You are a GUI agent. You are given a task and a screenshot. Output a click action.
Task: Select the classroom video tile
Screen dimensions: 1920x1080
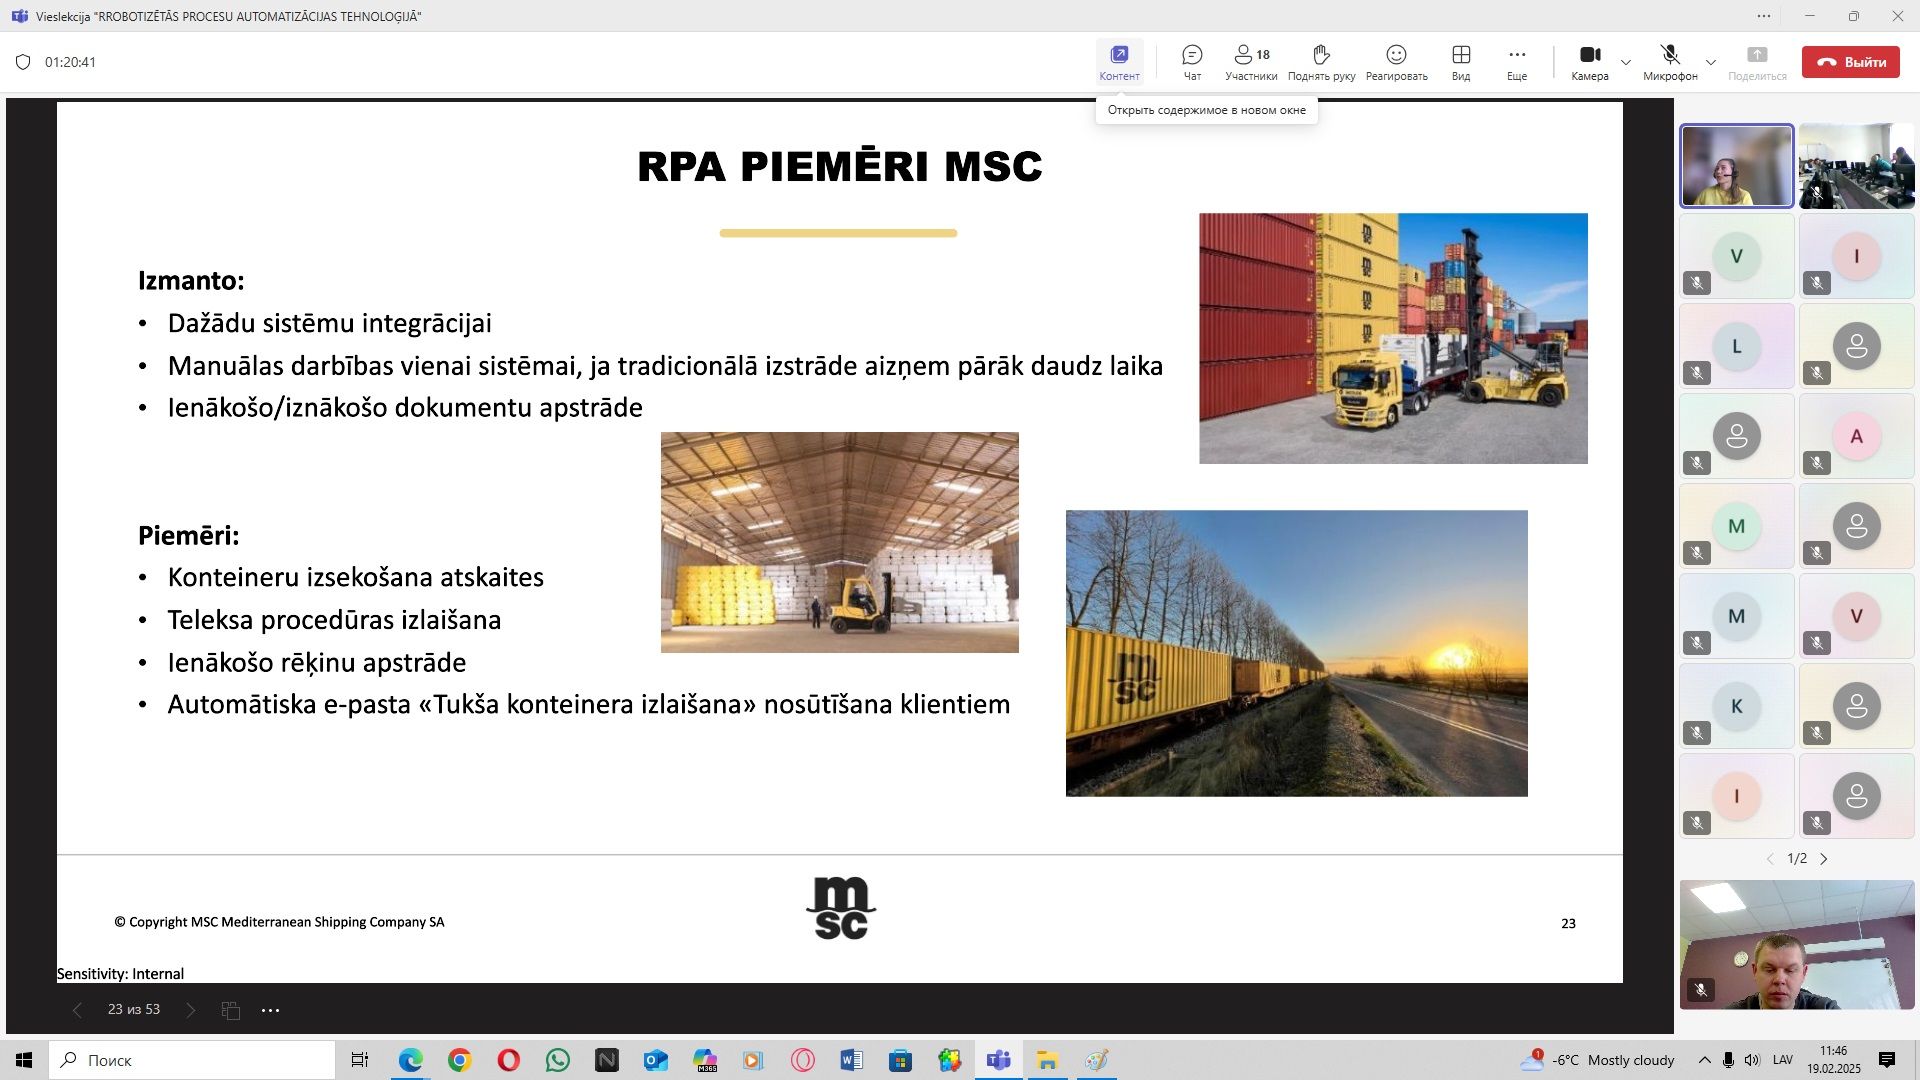[x=1857, y=166]
